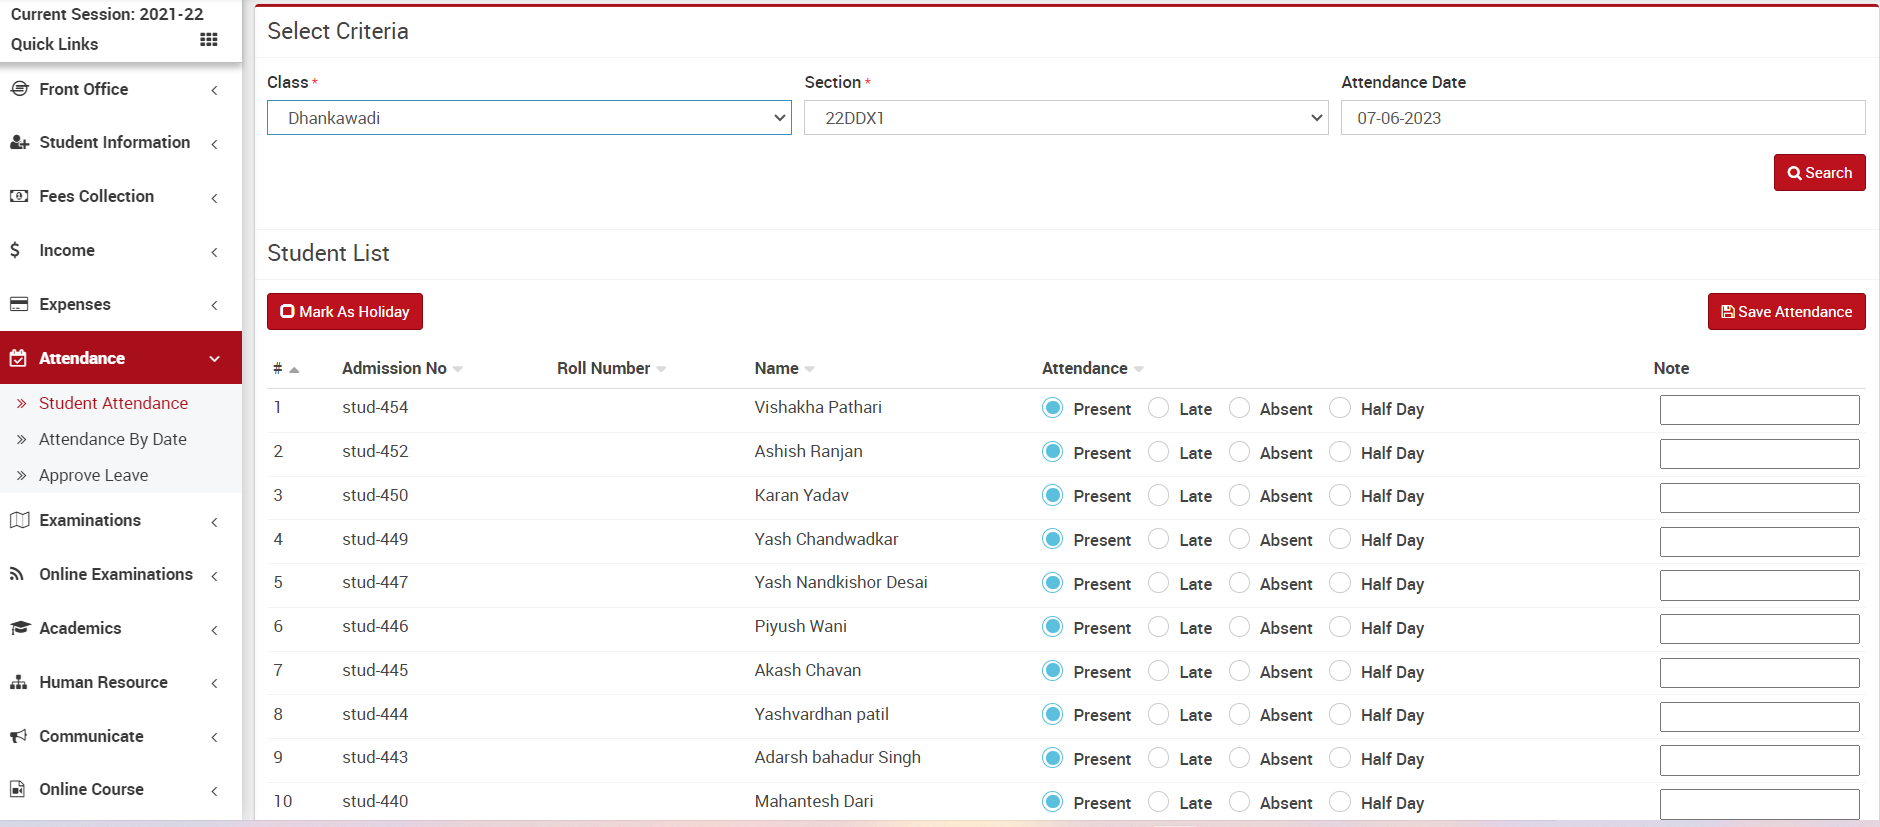Open the Class dropdown showing Dhankawadi
Image resolution: width=1880 pixels, height=827 pixels.
click(528, 118)
